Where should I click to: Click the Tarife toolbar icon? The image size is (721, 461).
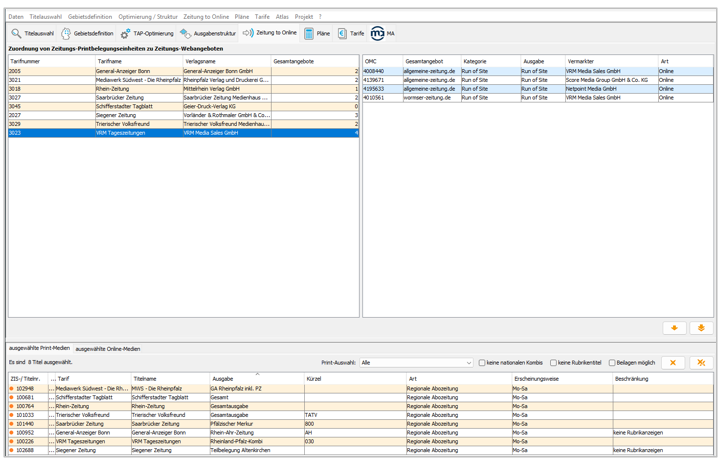coord(342,34)
